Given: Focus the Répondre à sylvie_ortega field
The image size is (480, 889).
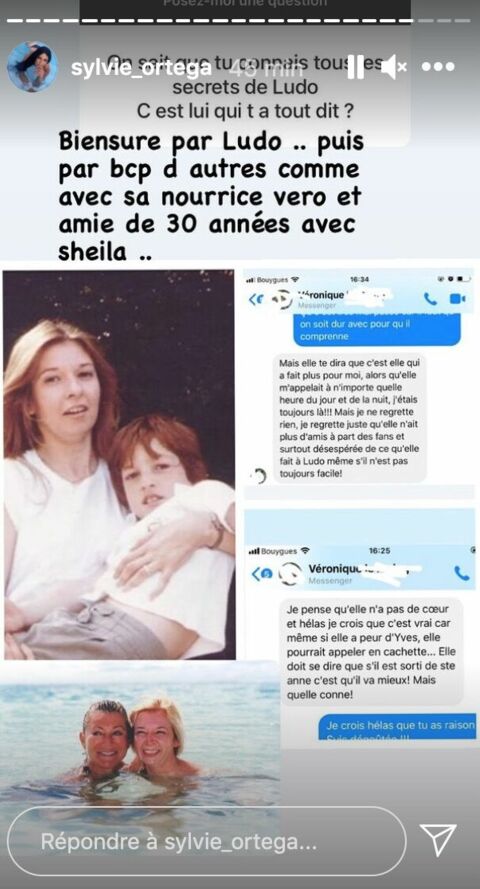Looking at the screenshot, I should click(207, 841).
